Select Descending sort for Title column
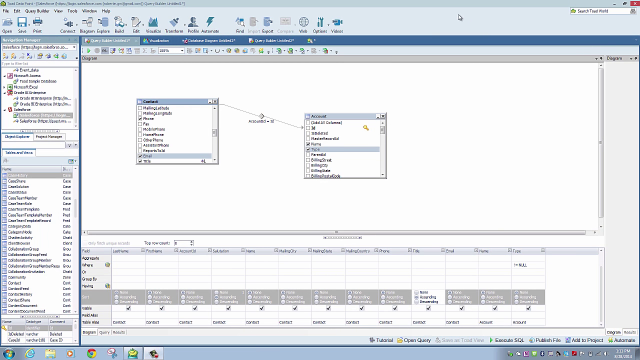The width and height of the screenshot is (640, 360). click(x=417, y=302)
